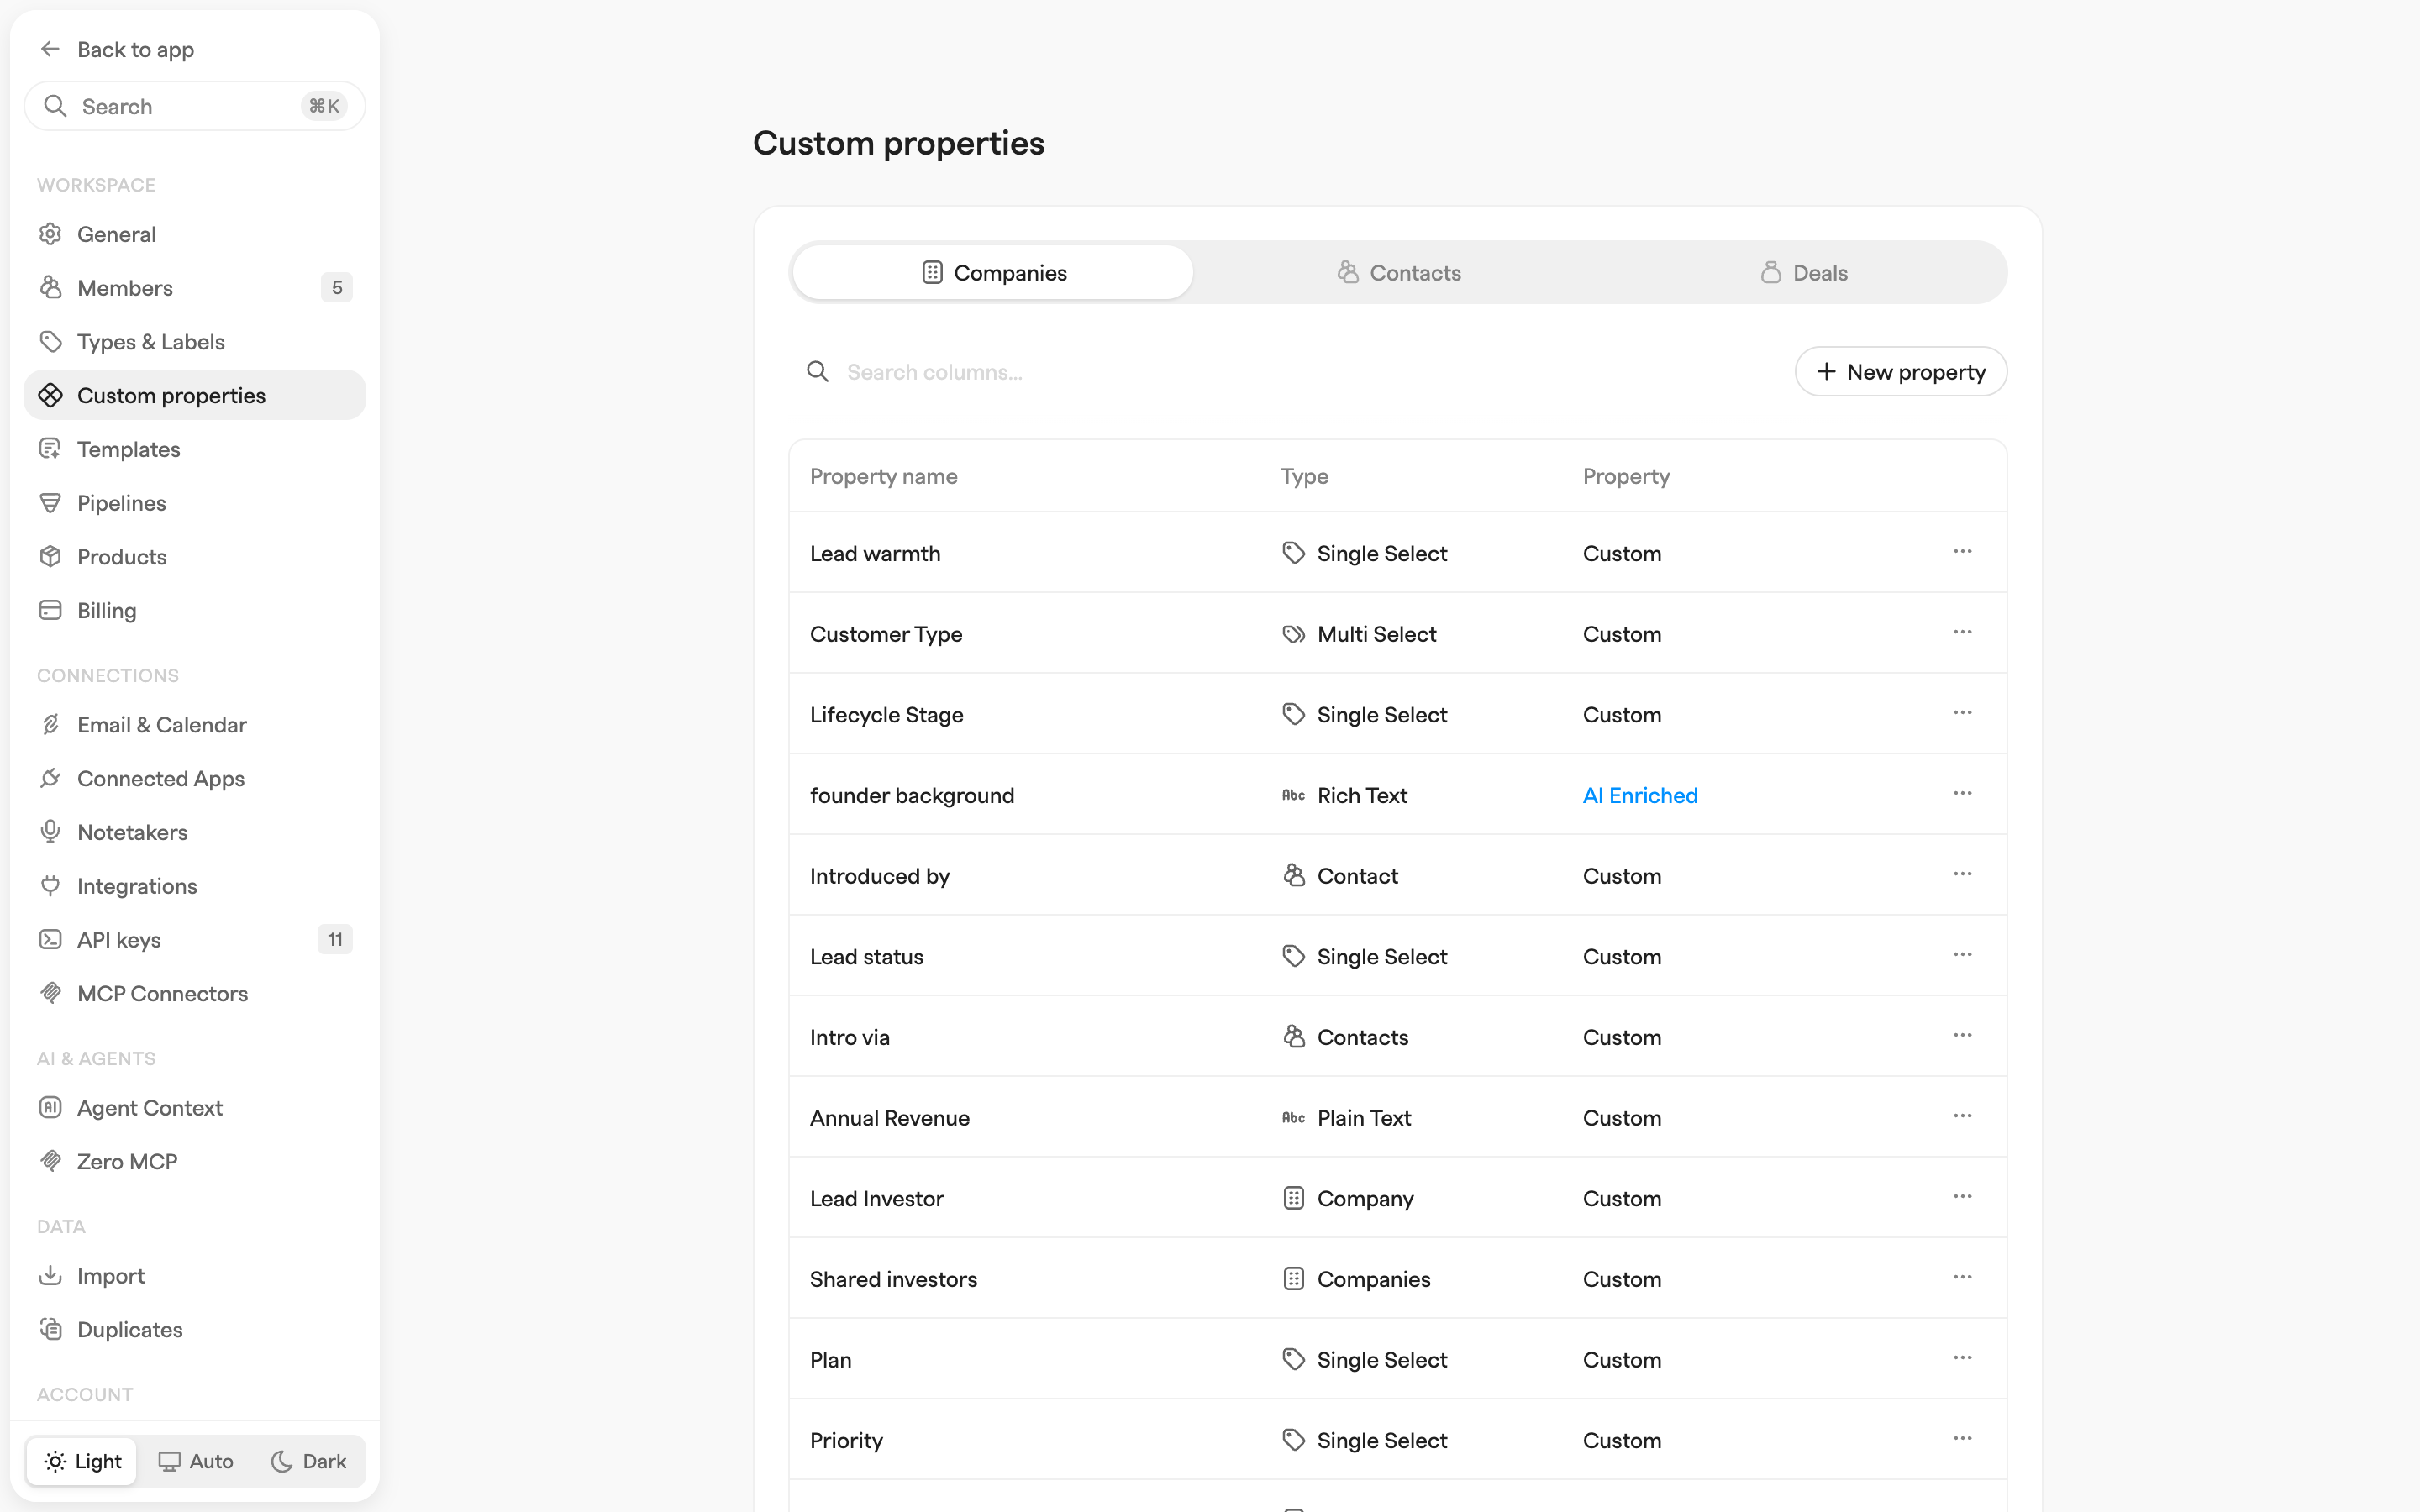Switch theme to Dark mode

coord(309,1461)
